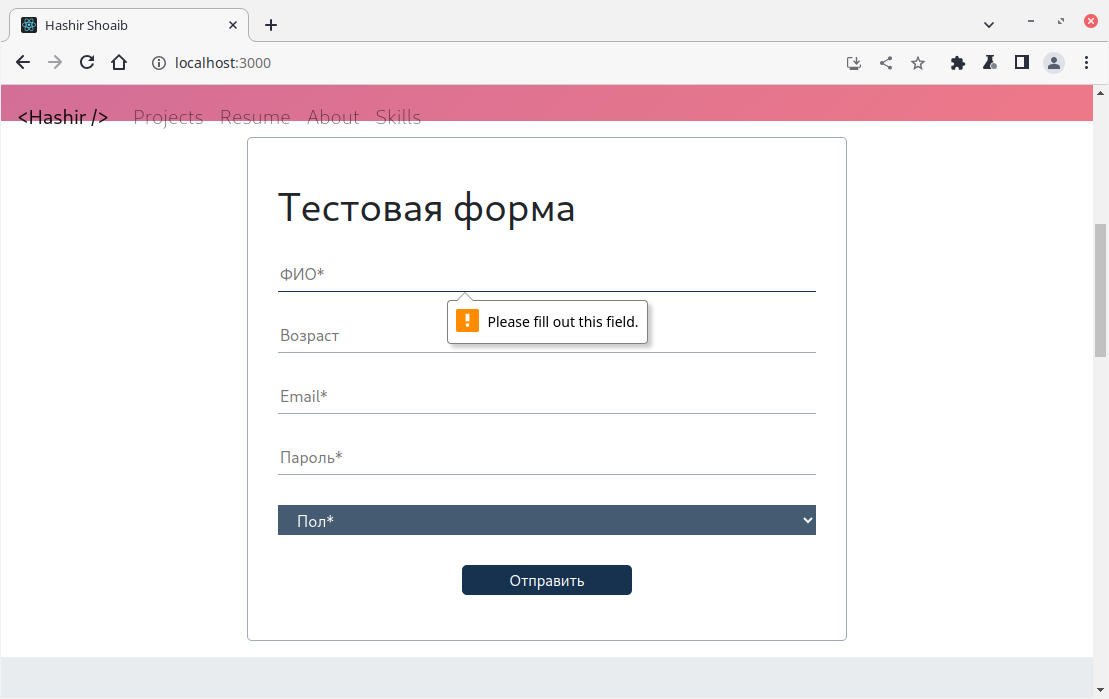Reload the page with the refresh icon

coord(87,62)
